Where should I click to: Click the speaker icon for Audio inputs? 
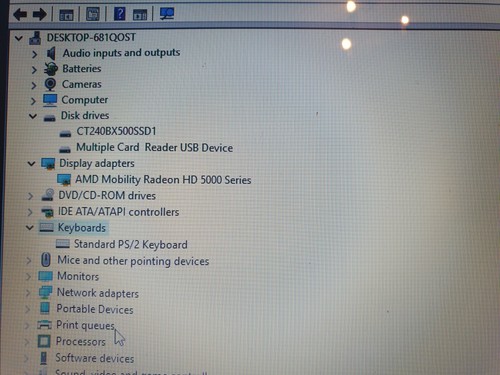pyautogui.click(x=51, y=53)
